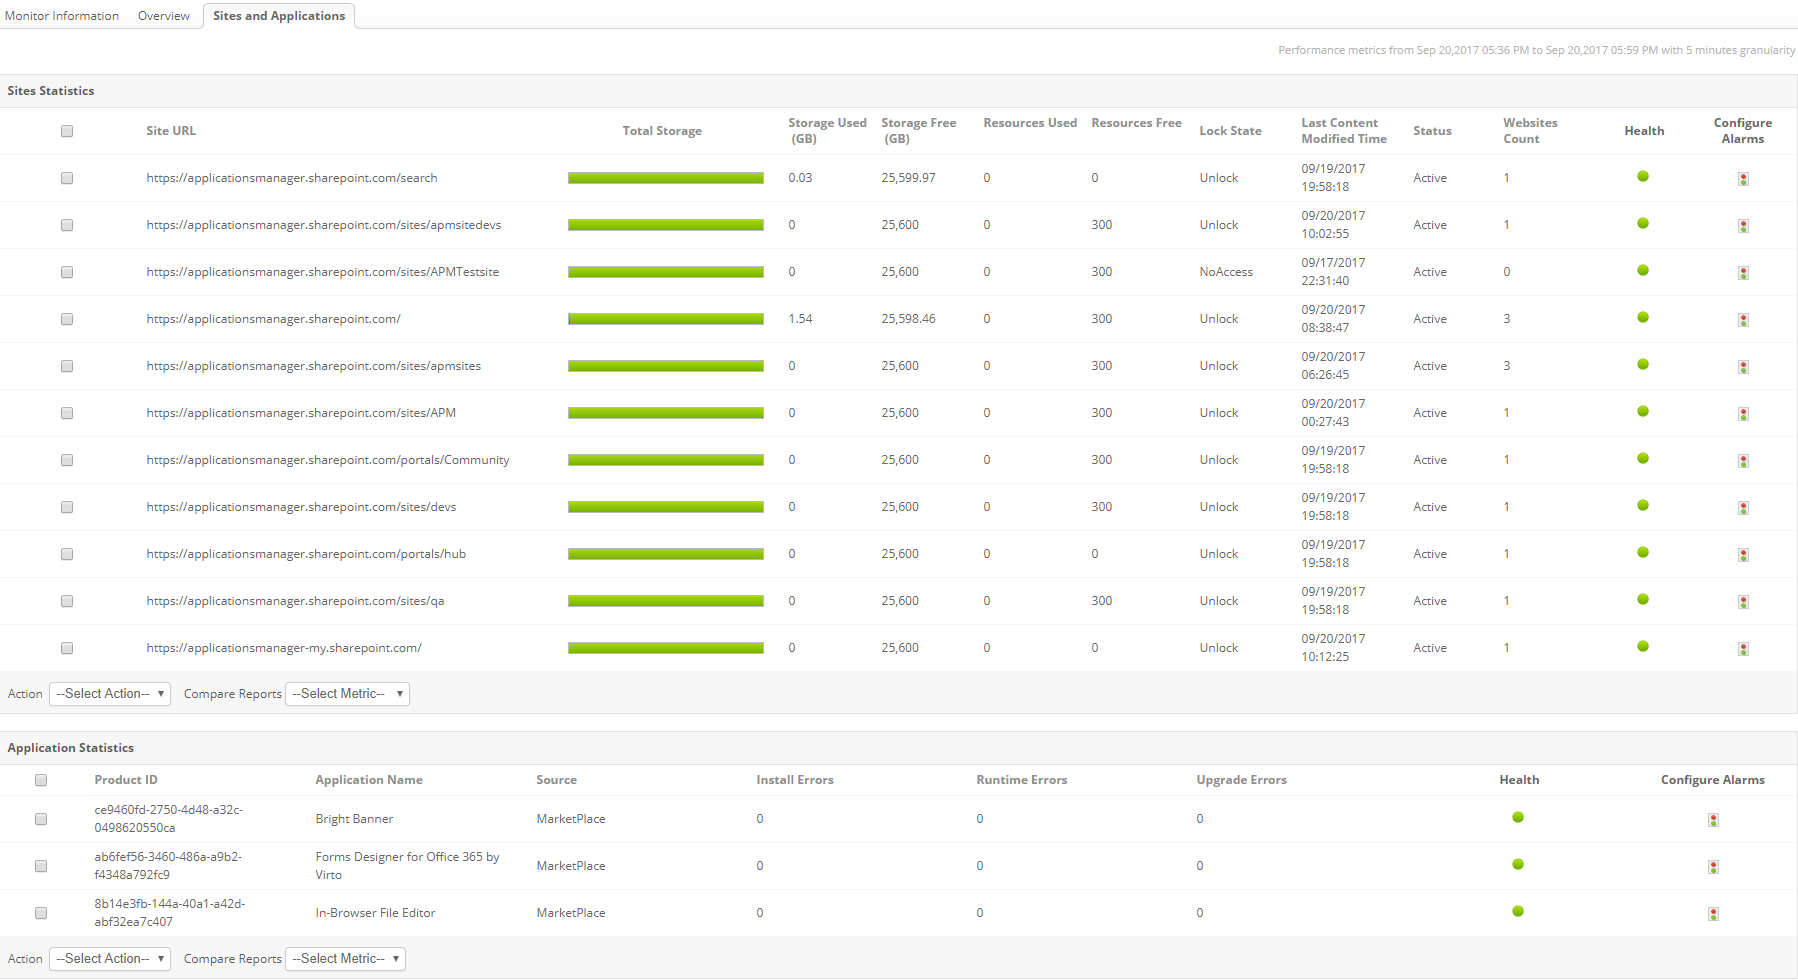Expand Select Metric dropdown under Sites Statistics
This screenshot has width=1798, height=980.
347,694
